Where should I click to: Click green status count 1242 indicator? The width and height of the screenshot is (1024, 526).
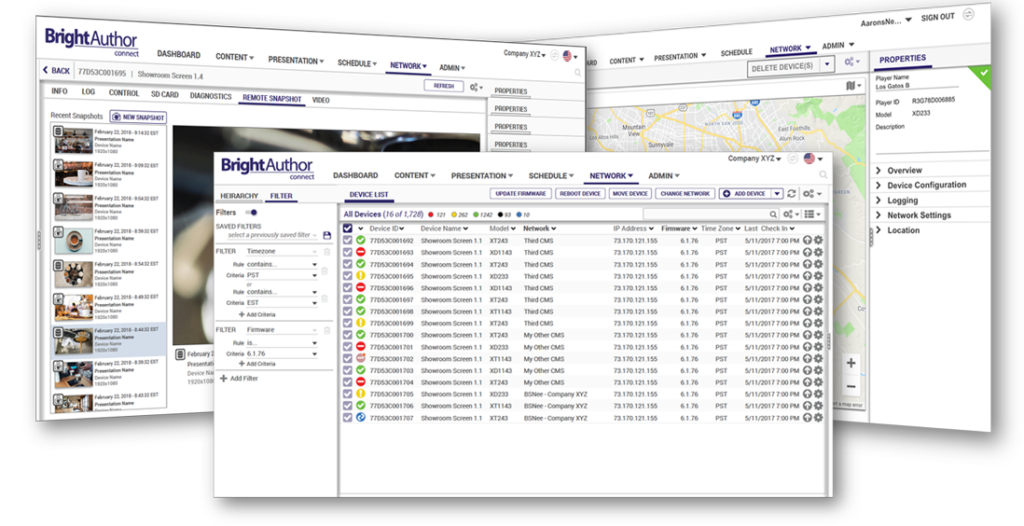click(x=483, y=214)
